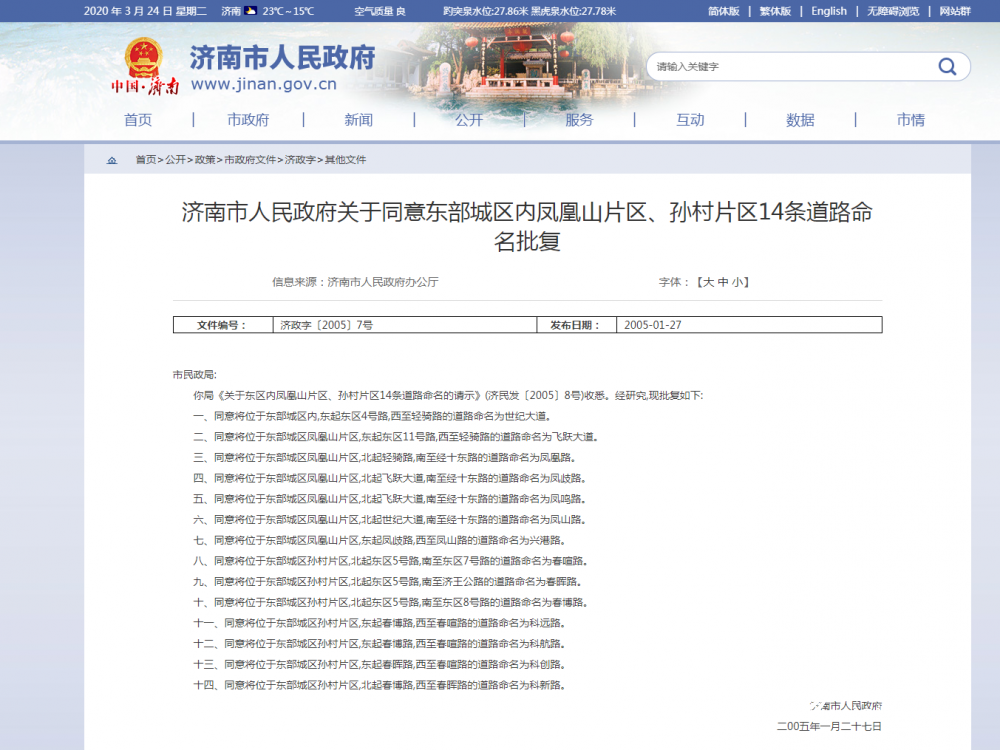The image size is (1000, 750).
Task: Open 无障碍浏览 accessibility mode
Action: [893, 11]
